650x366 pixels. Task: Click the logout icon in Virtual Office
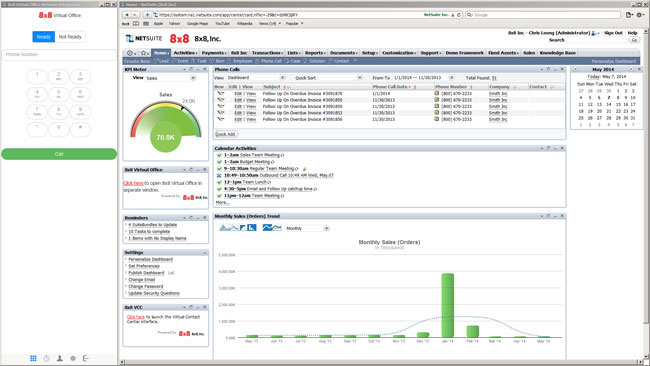(86, 358)
